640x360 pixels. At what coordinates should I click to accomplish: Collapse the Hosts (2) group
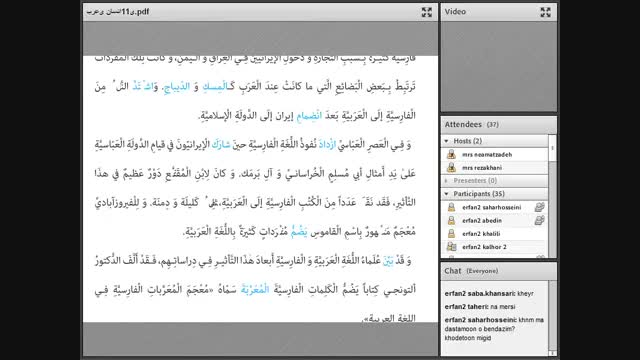pyautogui.click(x=447, y=141)
